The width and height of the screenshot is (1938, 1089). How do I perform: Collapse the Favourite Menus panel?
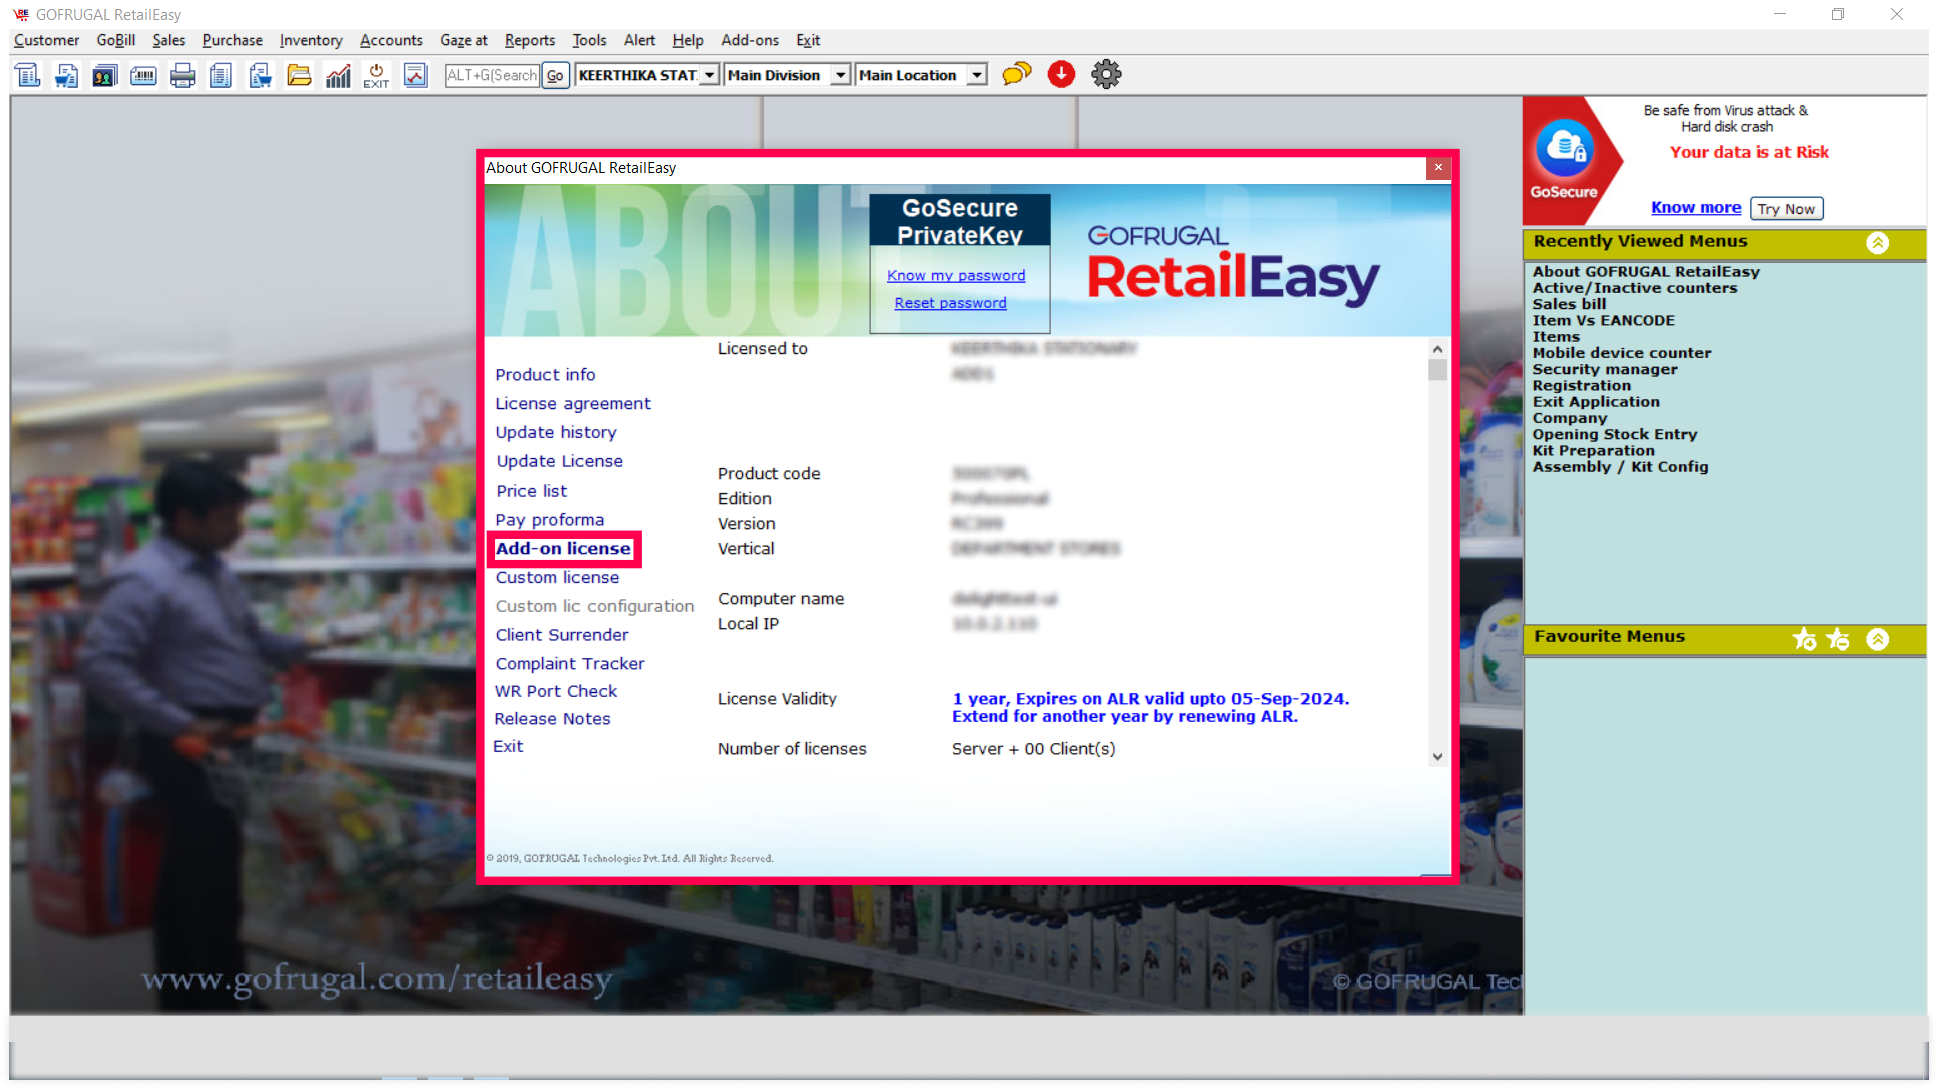coord(1877,638)
